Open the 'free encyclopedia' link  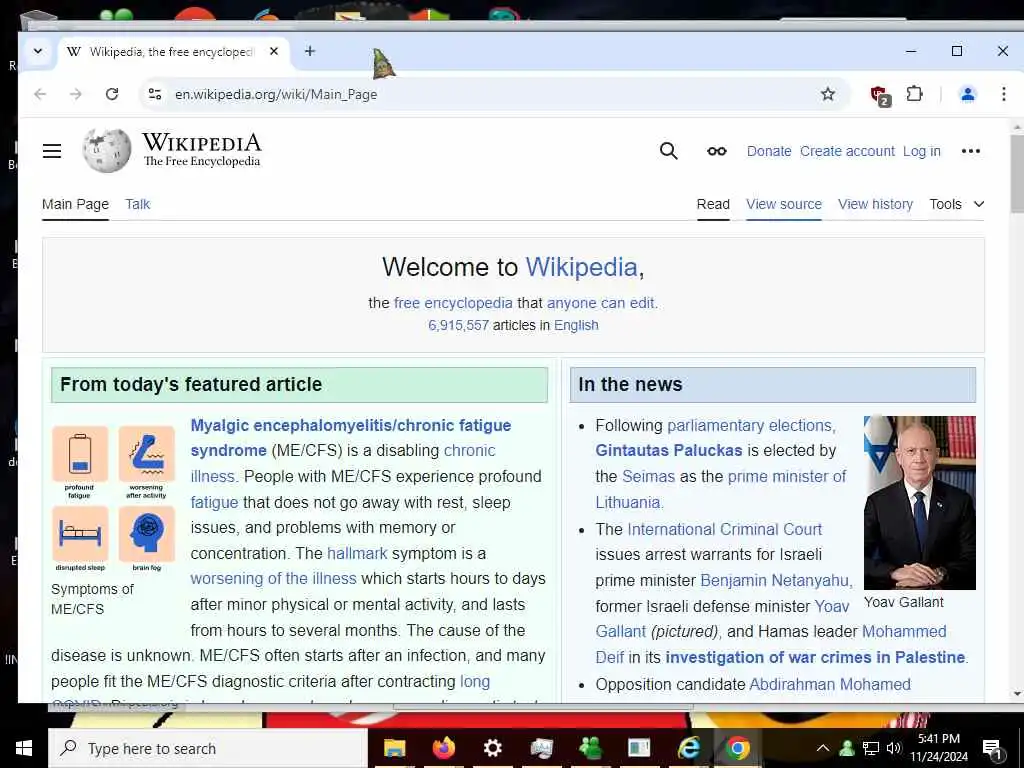pyautogui.click(x=453, y=303)
